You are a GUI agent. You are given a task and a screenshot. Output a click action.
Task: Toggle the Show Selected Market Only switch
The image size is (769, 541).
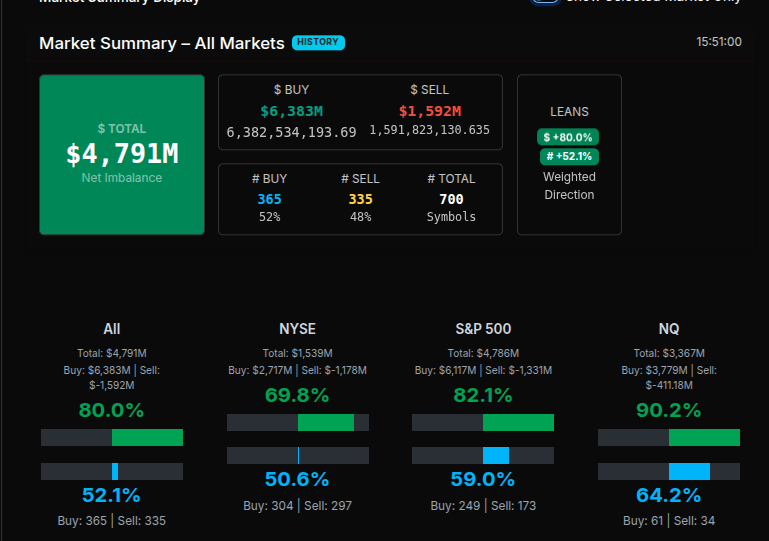(x=545, y=2)
